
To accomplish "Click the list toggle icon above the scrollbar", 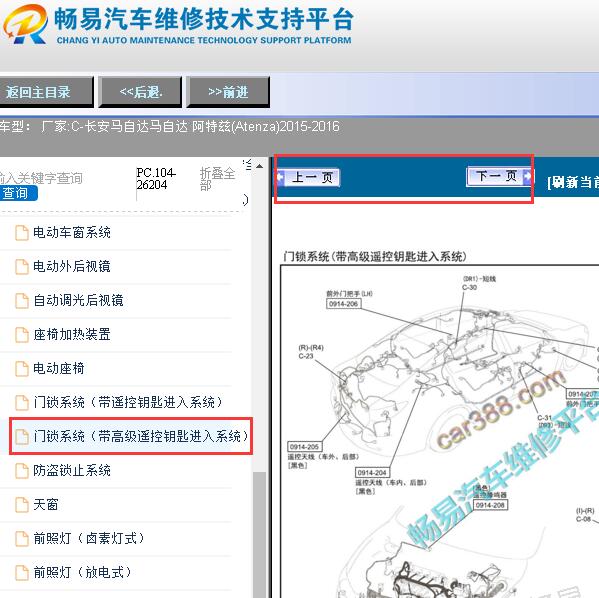I will click(248, 165).
